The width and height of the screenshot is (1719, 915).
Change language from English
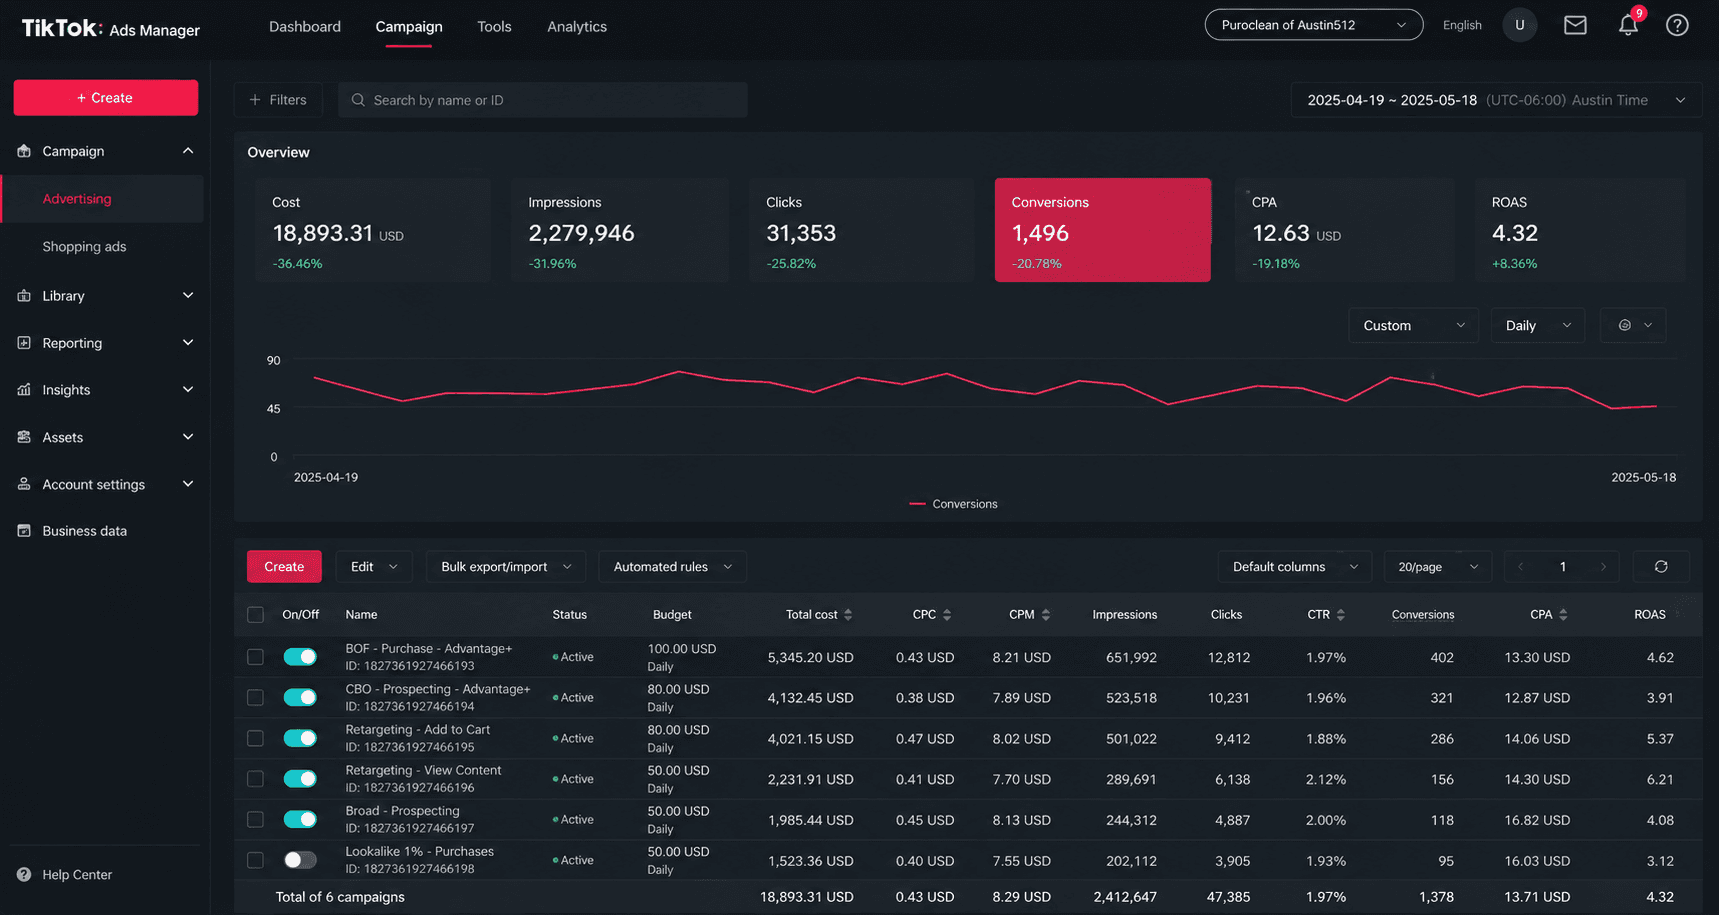point(1462,25)
